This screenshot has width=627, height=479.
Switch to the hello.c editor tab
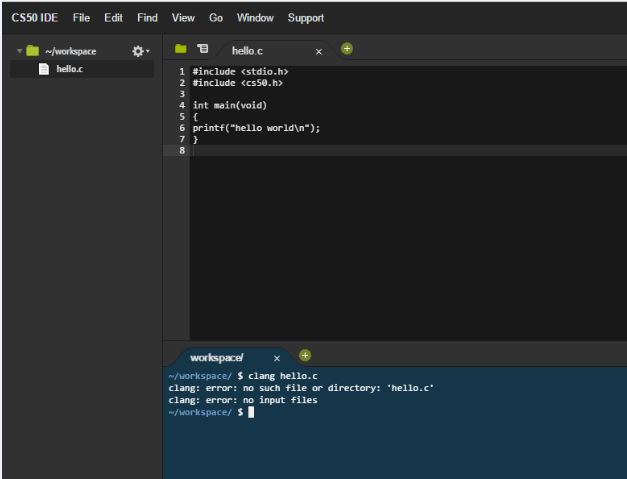[247, 51]
